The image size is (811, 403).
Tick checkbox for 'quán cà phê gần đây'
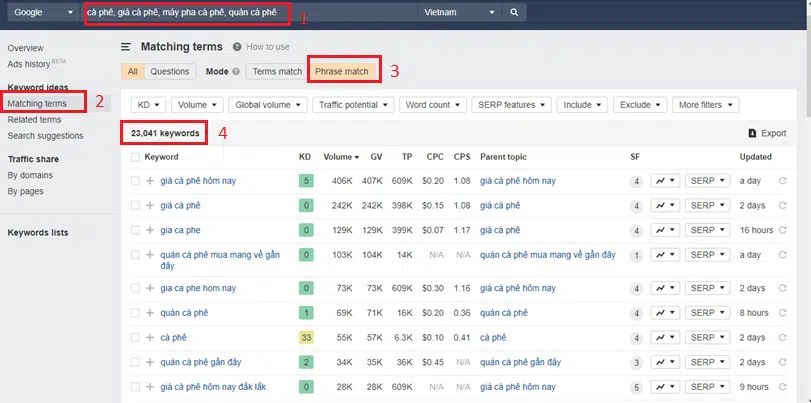135,362
